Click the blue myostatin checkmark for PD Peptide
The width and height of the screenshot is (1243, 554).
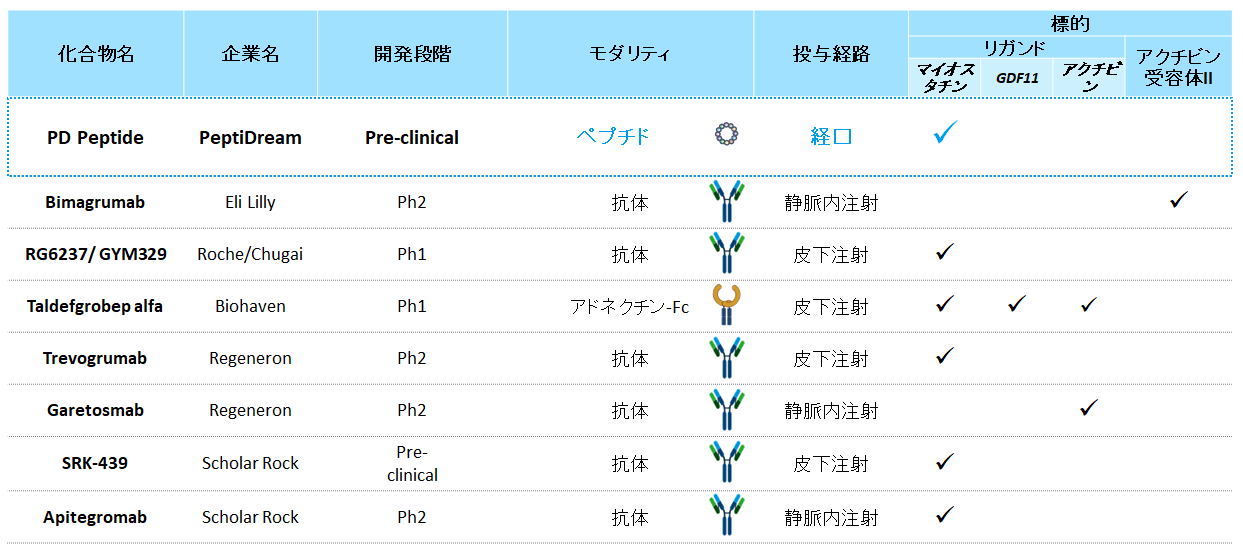click(x=945, y=133)
